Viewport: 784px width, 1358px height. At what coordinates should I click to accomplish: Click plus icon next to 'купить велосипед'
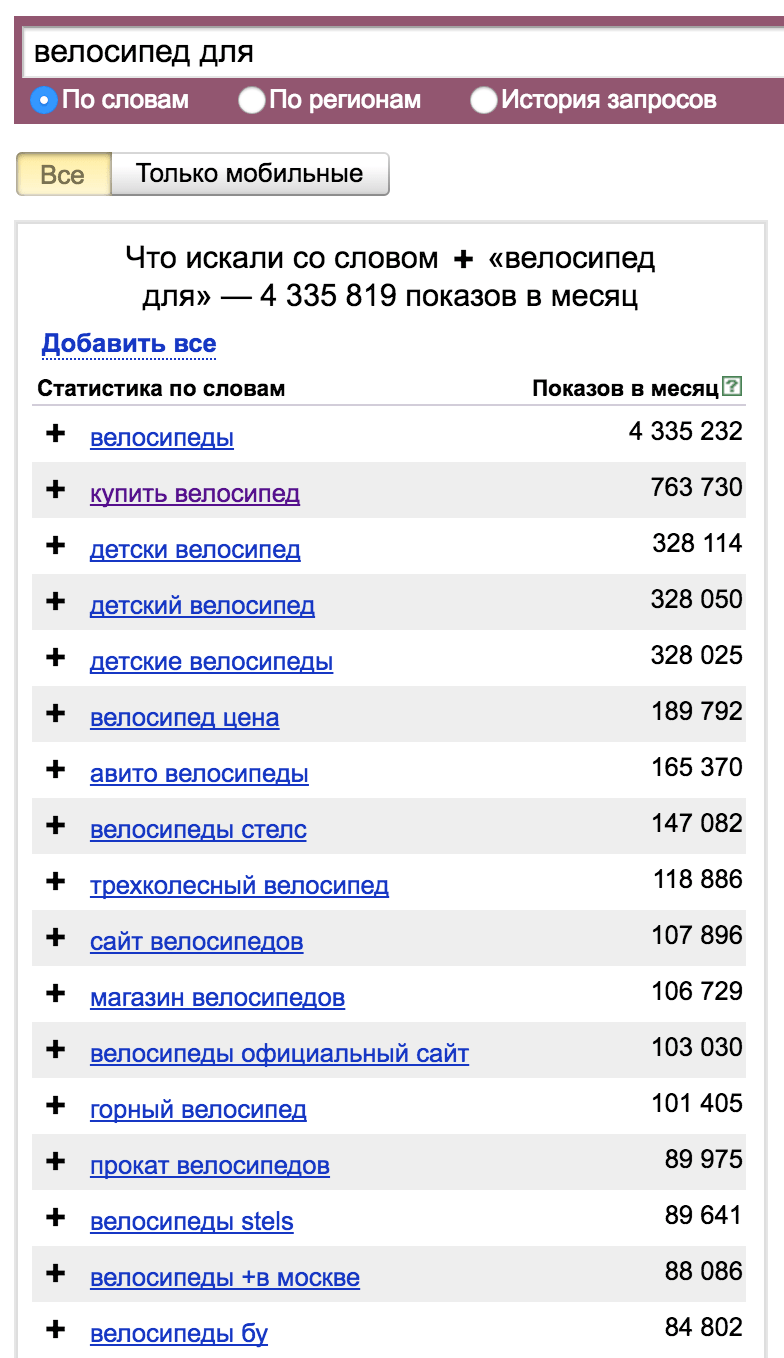(56, 489)
